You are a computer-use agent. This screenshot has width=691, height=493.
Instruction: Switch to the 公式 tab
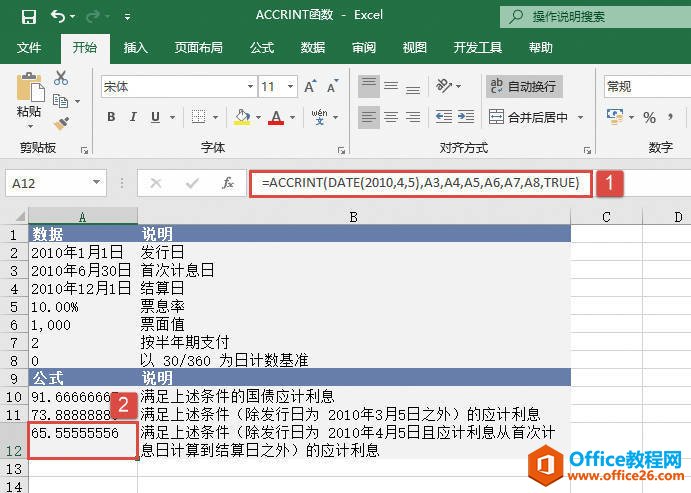pyautogui.click(x=262, y=48)
